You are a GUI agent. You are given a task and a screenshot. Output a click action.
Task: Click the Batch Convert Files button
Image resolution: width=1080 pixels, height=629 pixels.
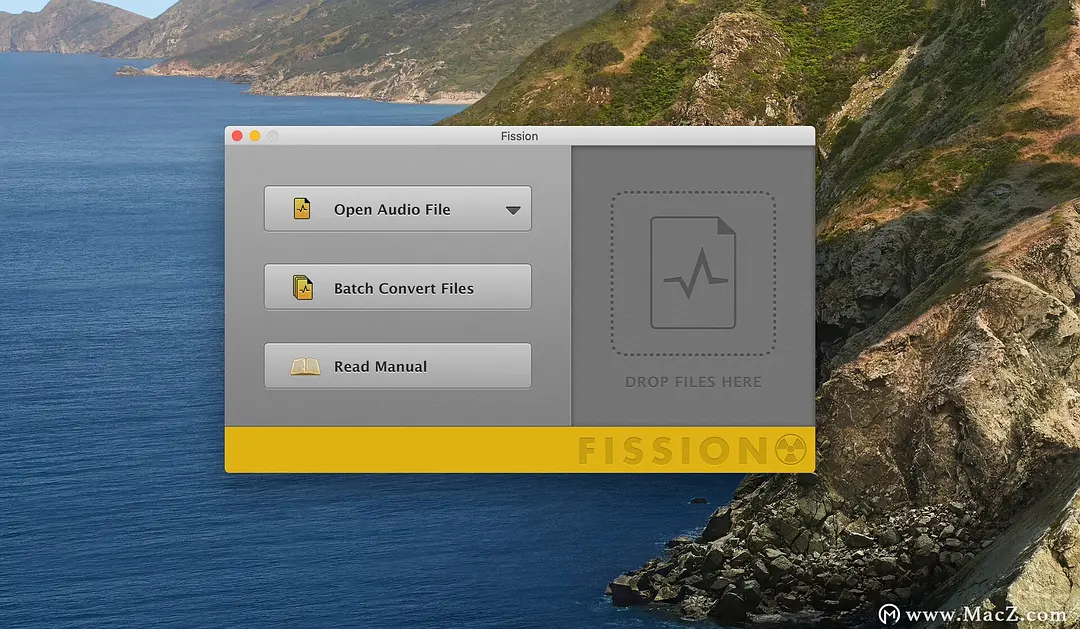tap(397, 287)
